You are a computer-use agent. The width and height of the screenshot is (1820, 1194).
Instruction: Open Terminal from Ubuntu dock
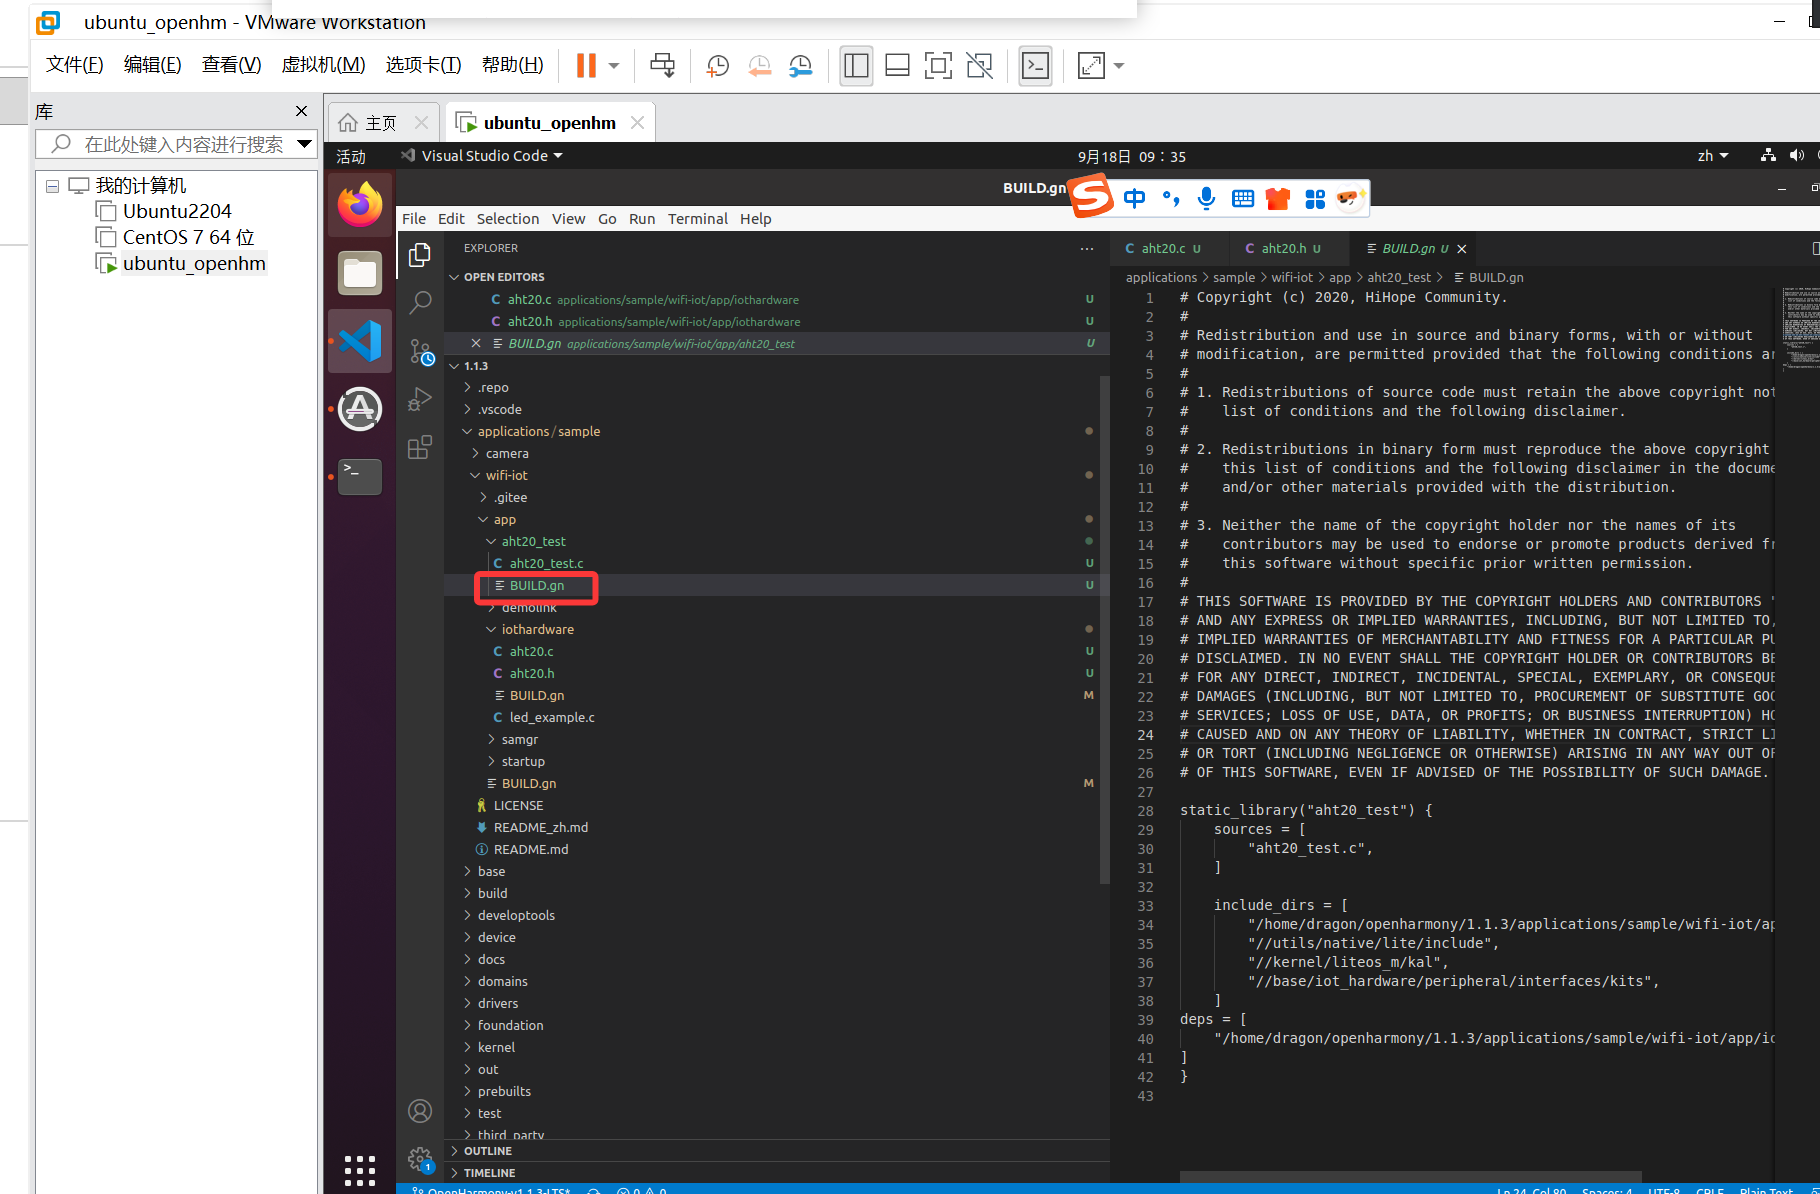click(x=360, y=477)
